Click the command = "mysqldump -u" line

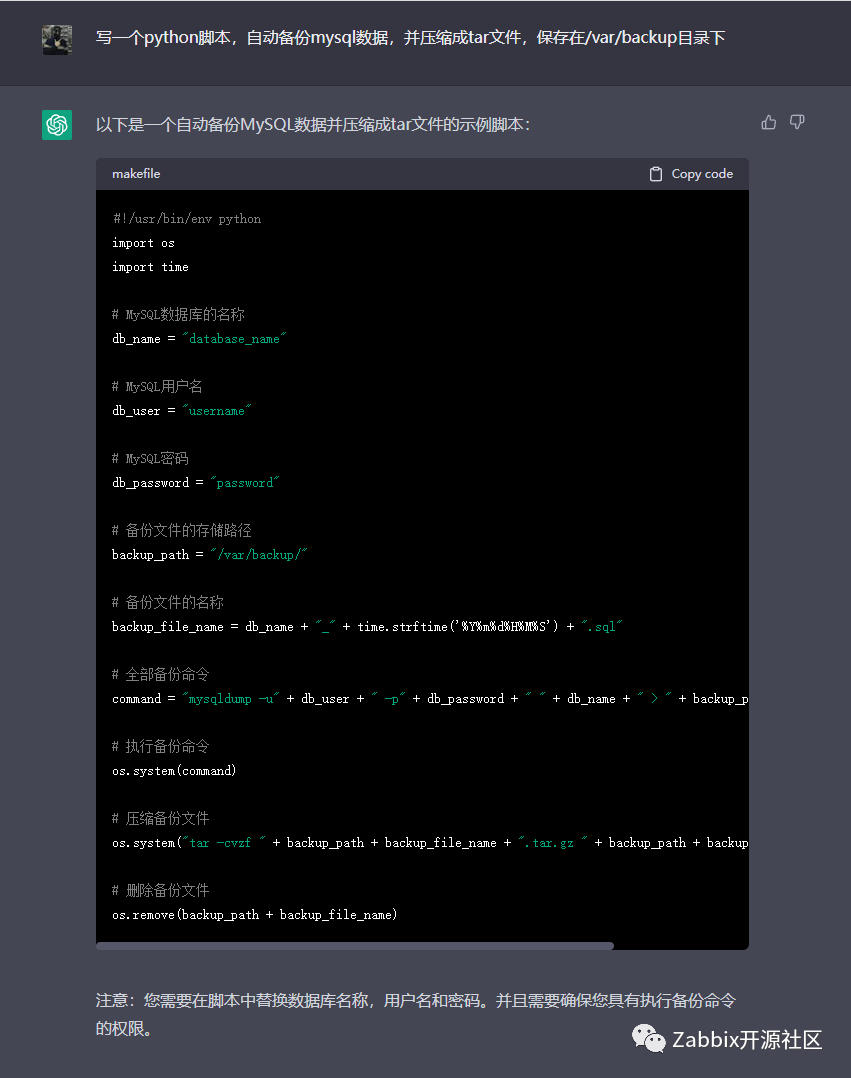(x=430, y=698)
